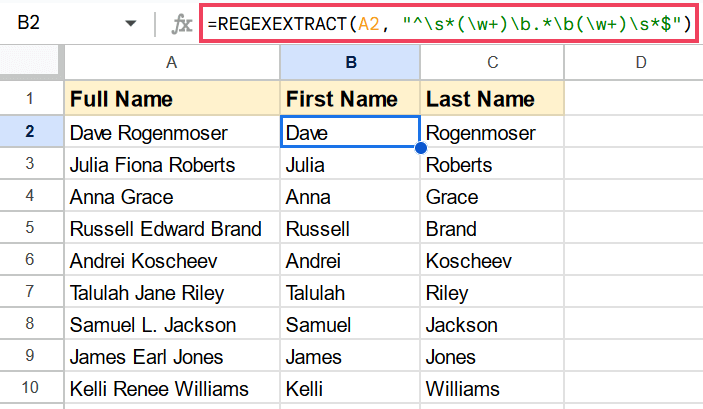This screenshot has width=703, height=409.
Task: Select cell 'Samuel' in First Name column
Action: pyautogui.click(x=350, y=323)
